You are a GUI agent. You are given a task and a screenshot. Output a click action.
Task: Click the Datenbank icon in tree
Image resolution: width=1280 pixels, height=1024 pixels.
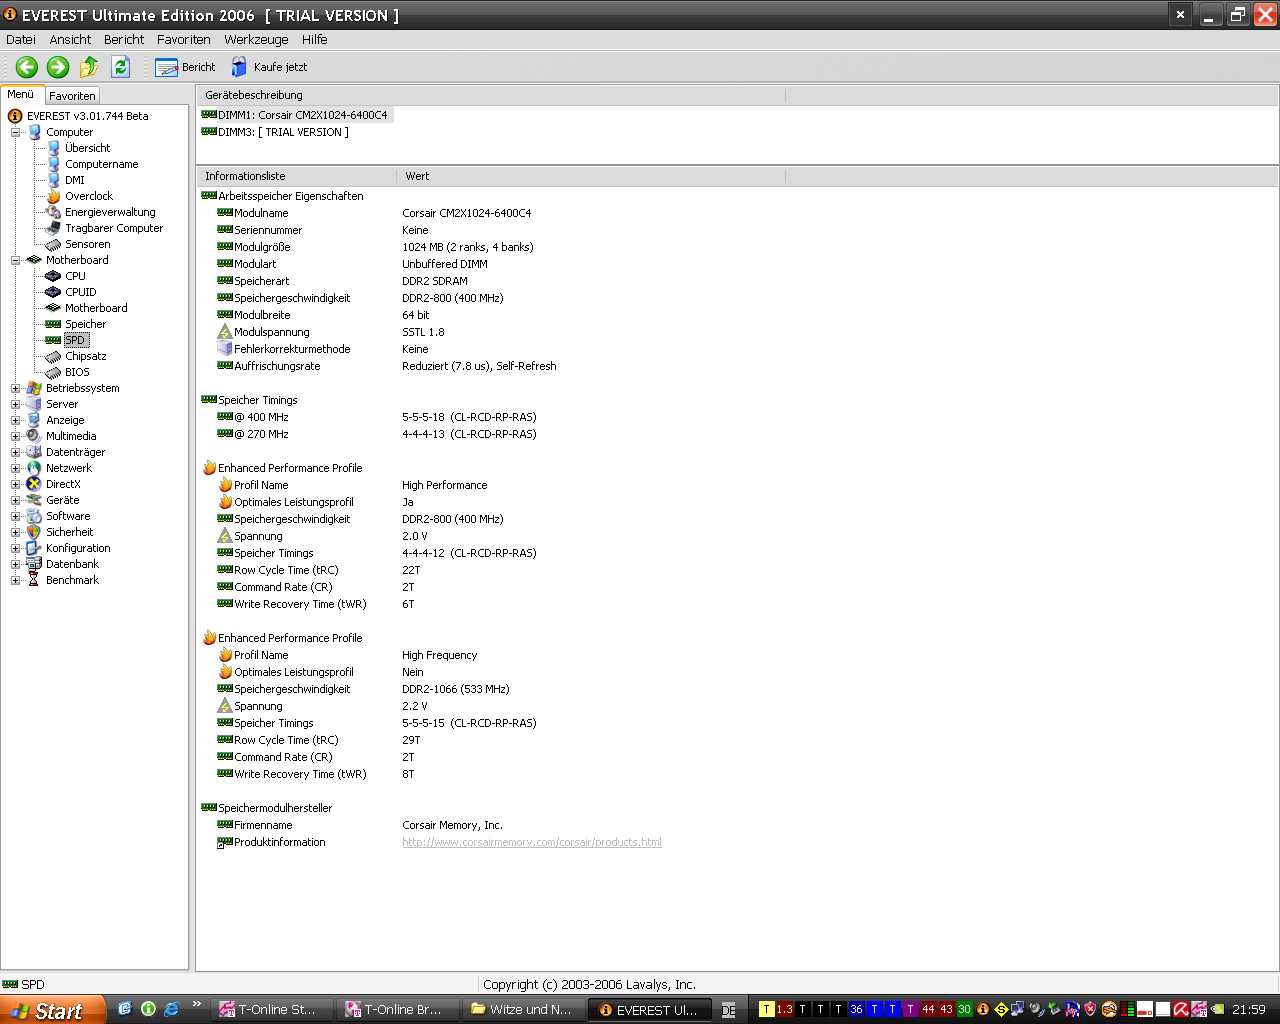33,564
